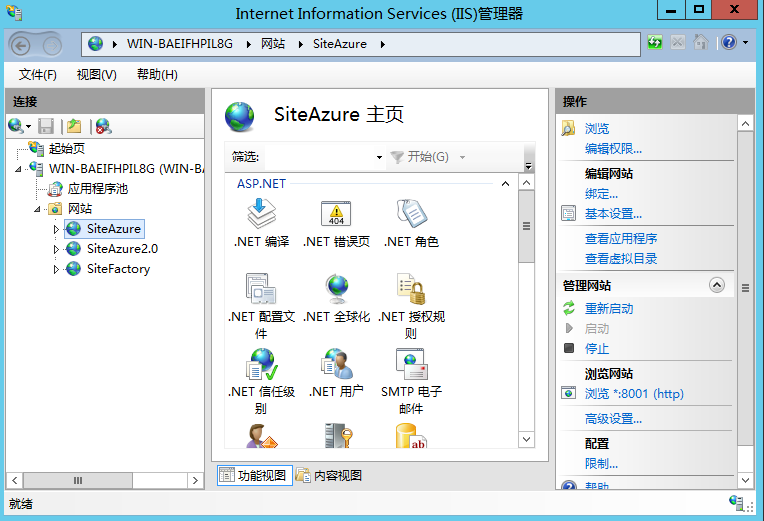Screen dimensions: 764x521
Task: Open the SMTP 电子邮件 icon
Action: point(411,364)
